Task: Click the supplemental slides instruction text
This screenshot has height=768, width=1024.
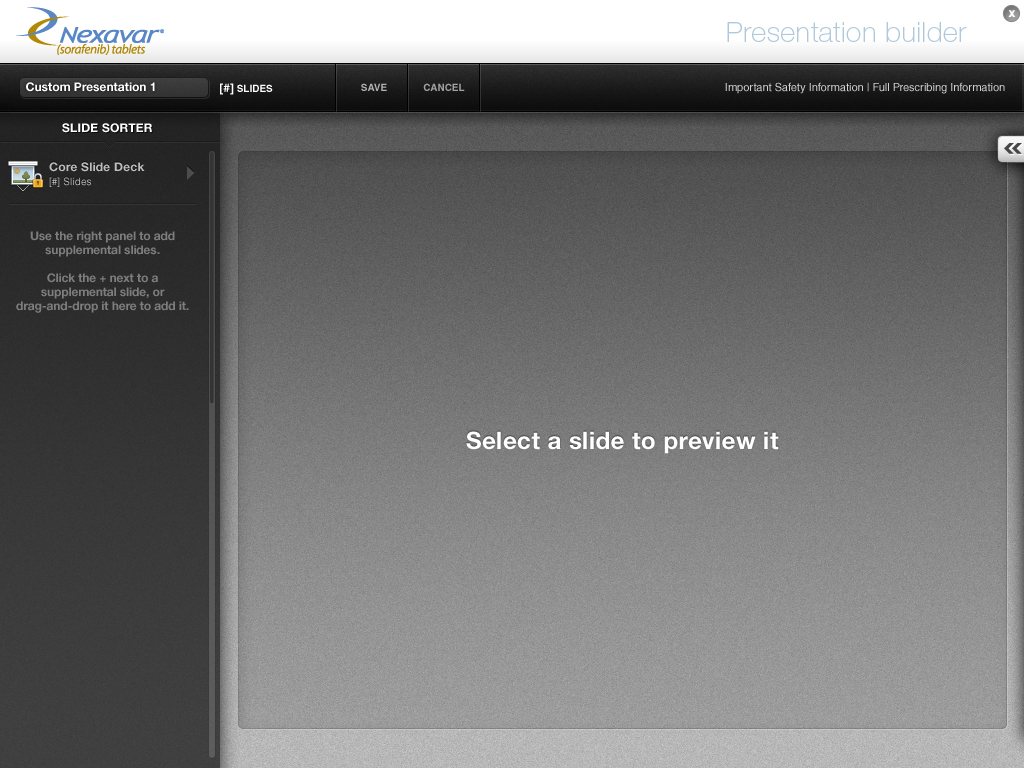Action: 102,271
